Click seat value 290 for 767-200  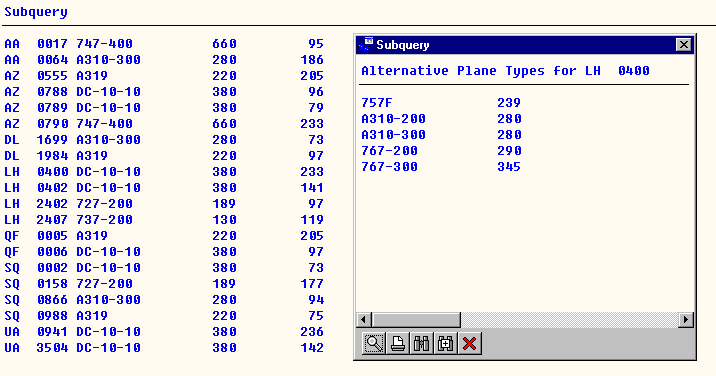(509, 151)
